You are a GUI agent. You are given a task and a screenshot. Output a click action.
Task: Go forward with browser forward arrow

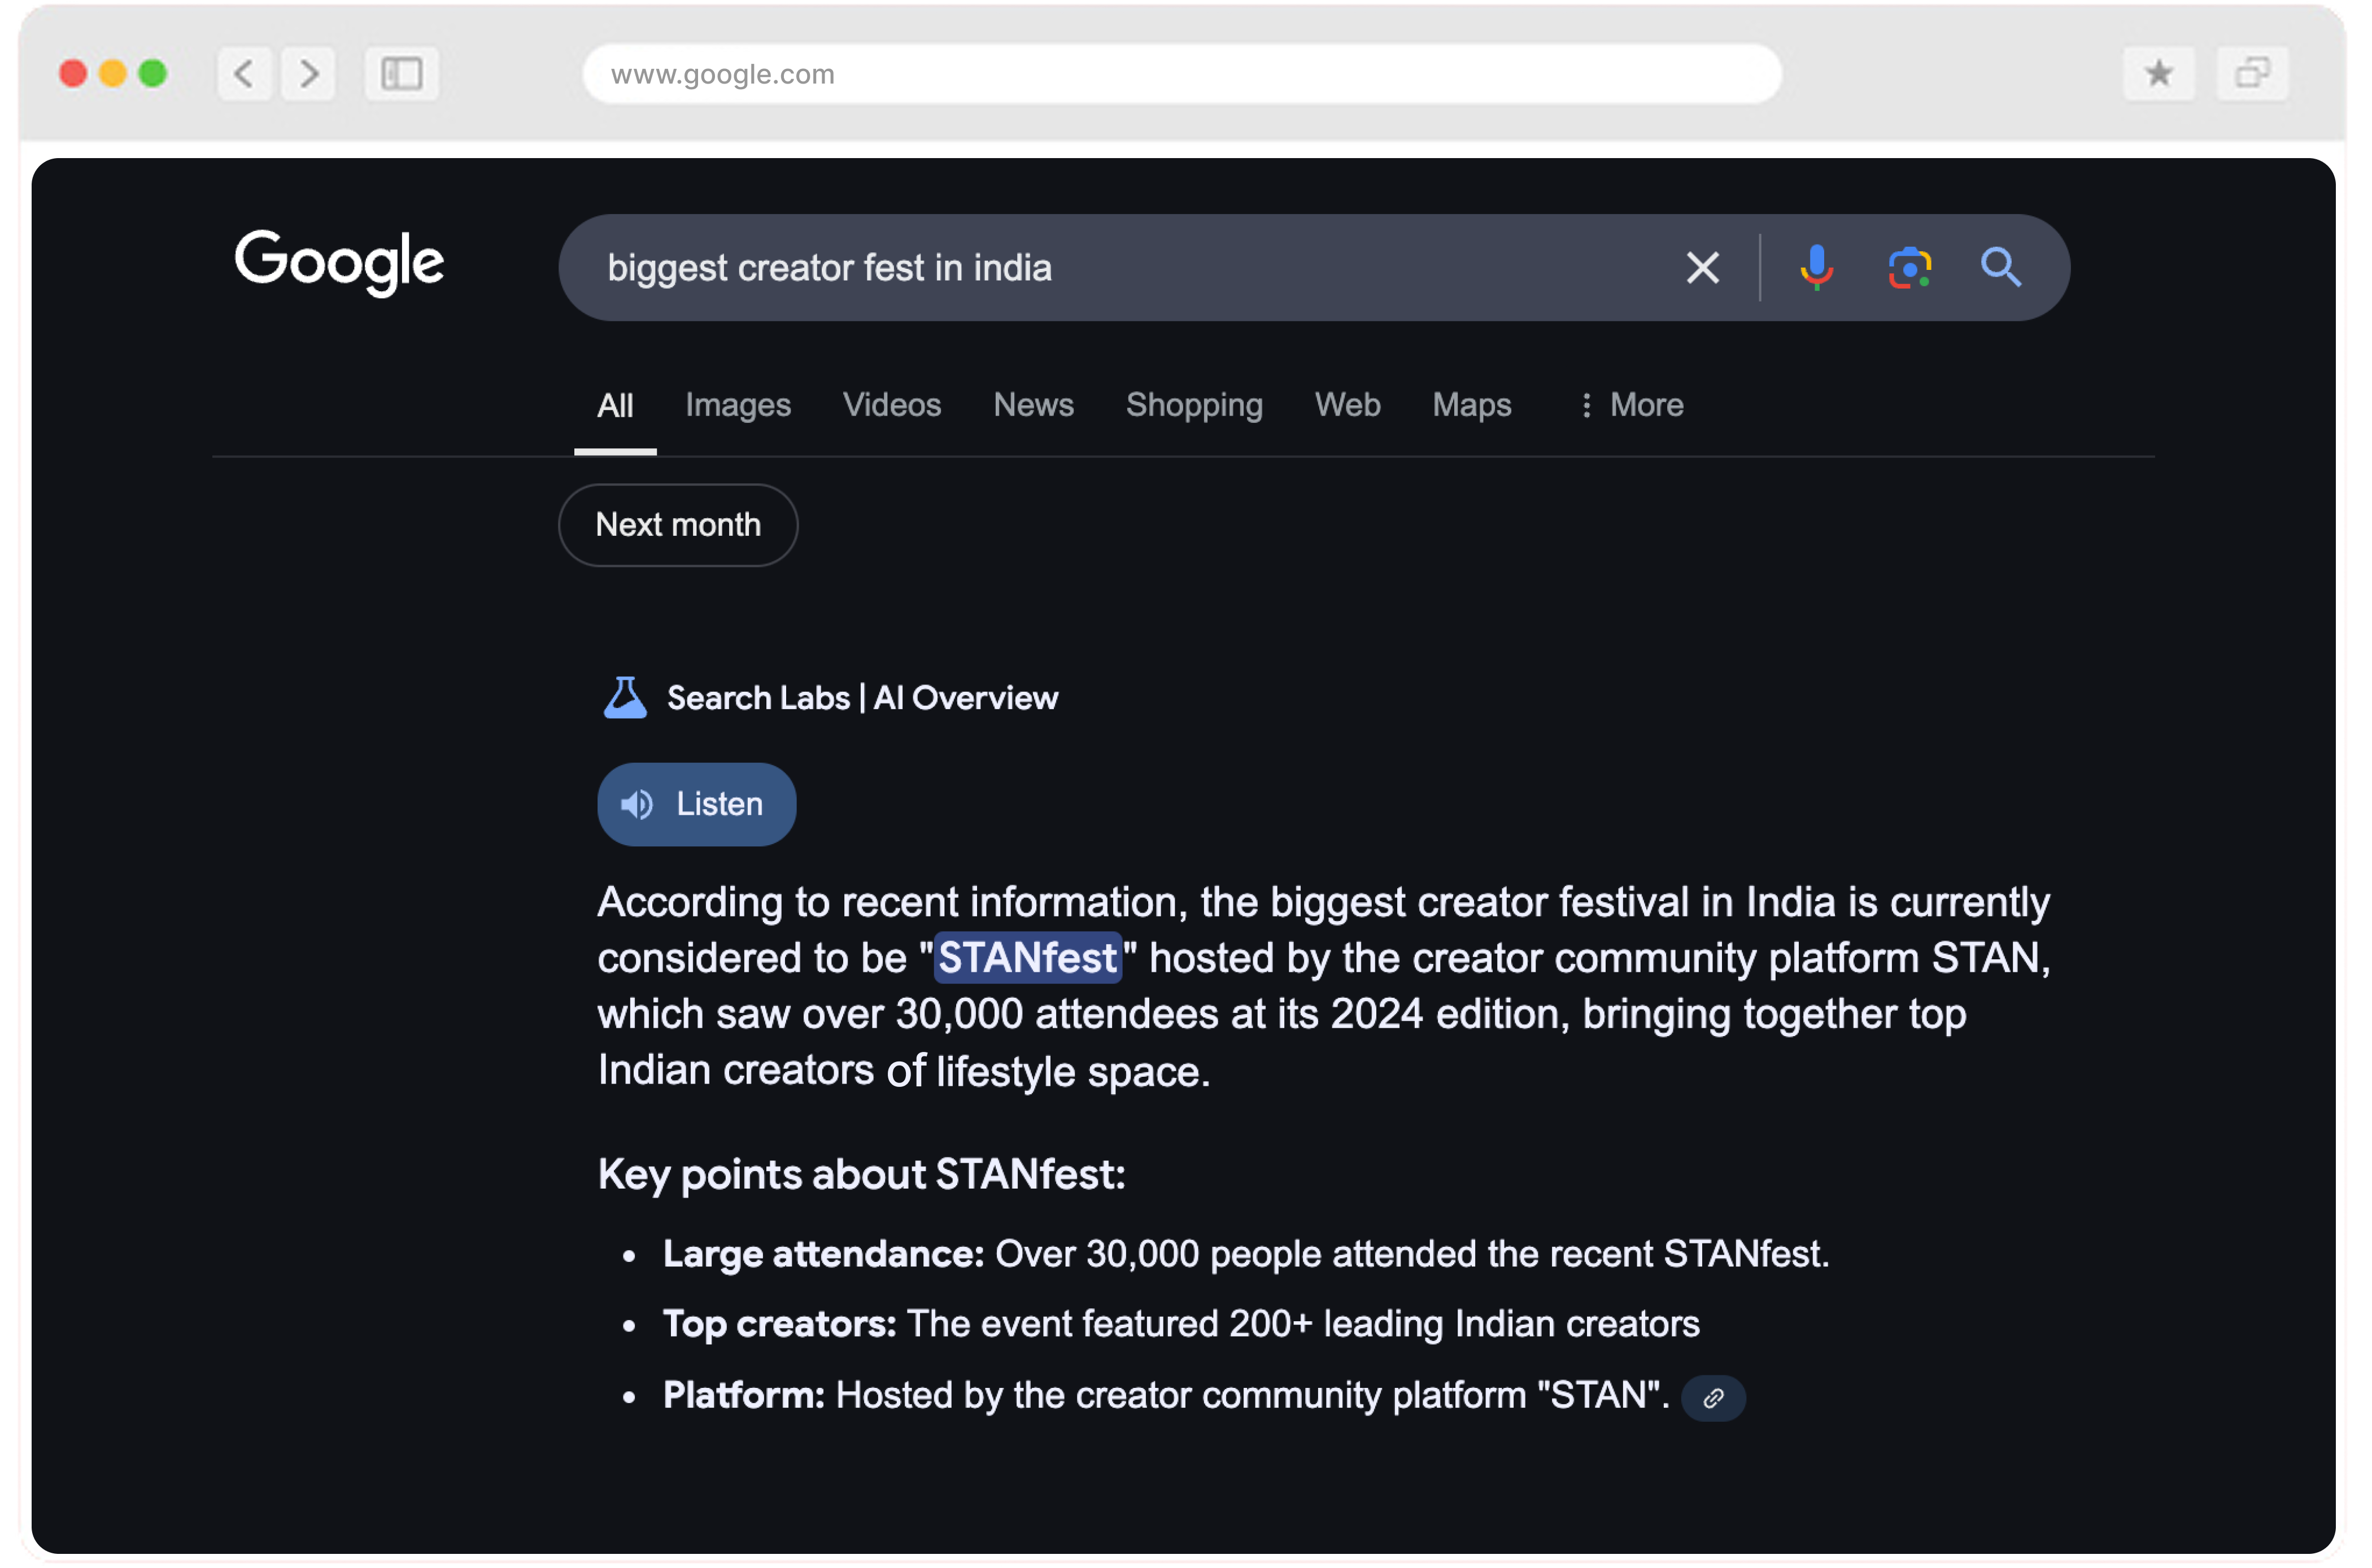click(308, 73)
